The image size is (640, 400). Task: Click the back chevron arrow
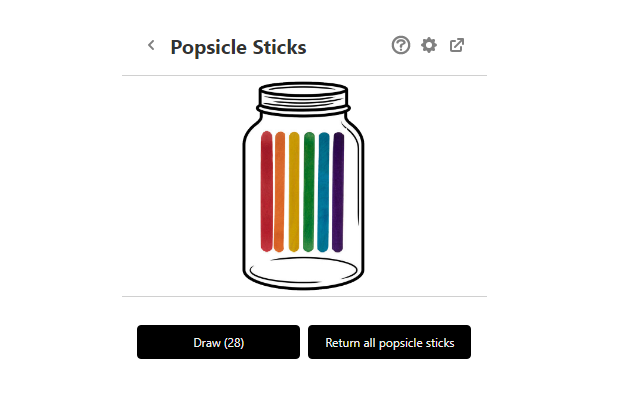pyautogui.click(x=151, y=45)
